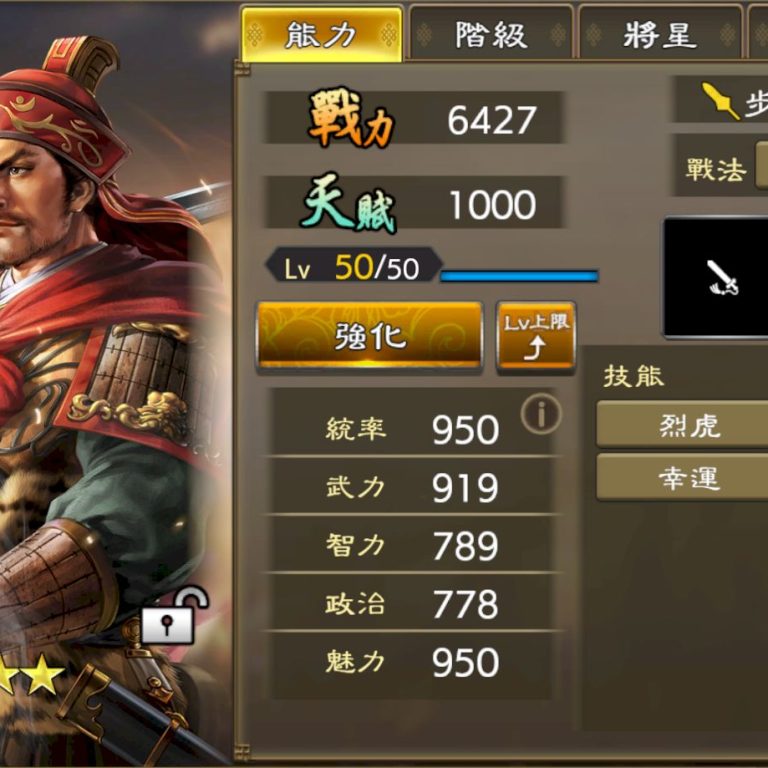Click the 天賦 1000 talent display
This screenshot has height=768, width=768.
[x=414, y=203]
